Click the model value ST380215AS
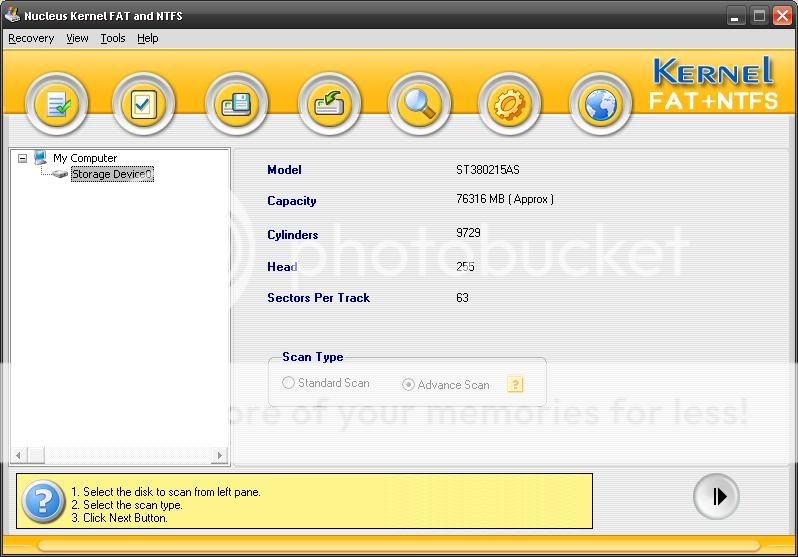This screenshot has height=557, width=798. coord(488,170)
